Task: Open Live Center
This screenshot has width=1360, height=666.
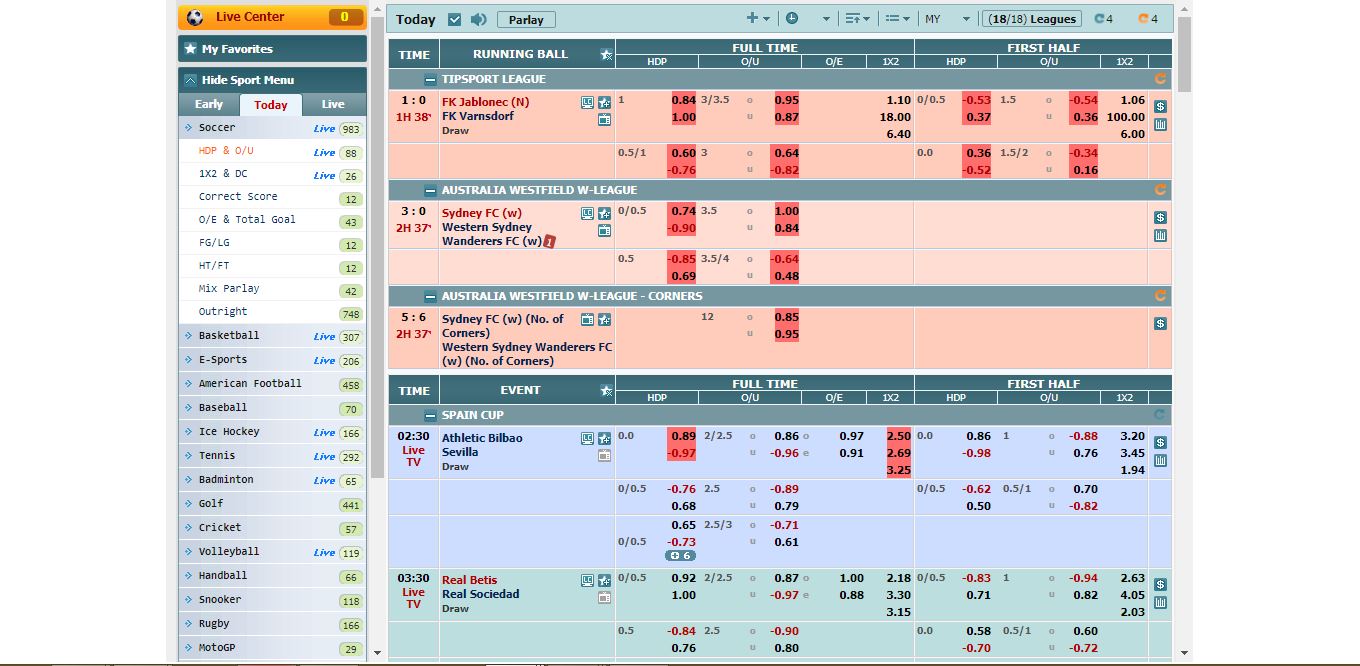Action: point(272,17)
